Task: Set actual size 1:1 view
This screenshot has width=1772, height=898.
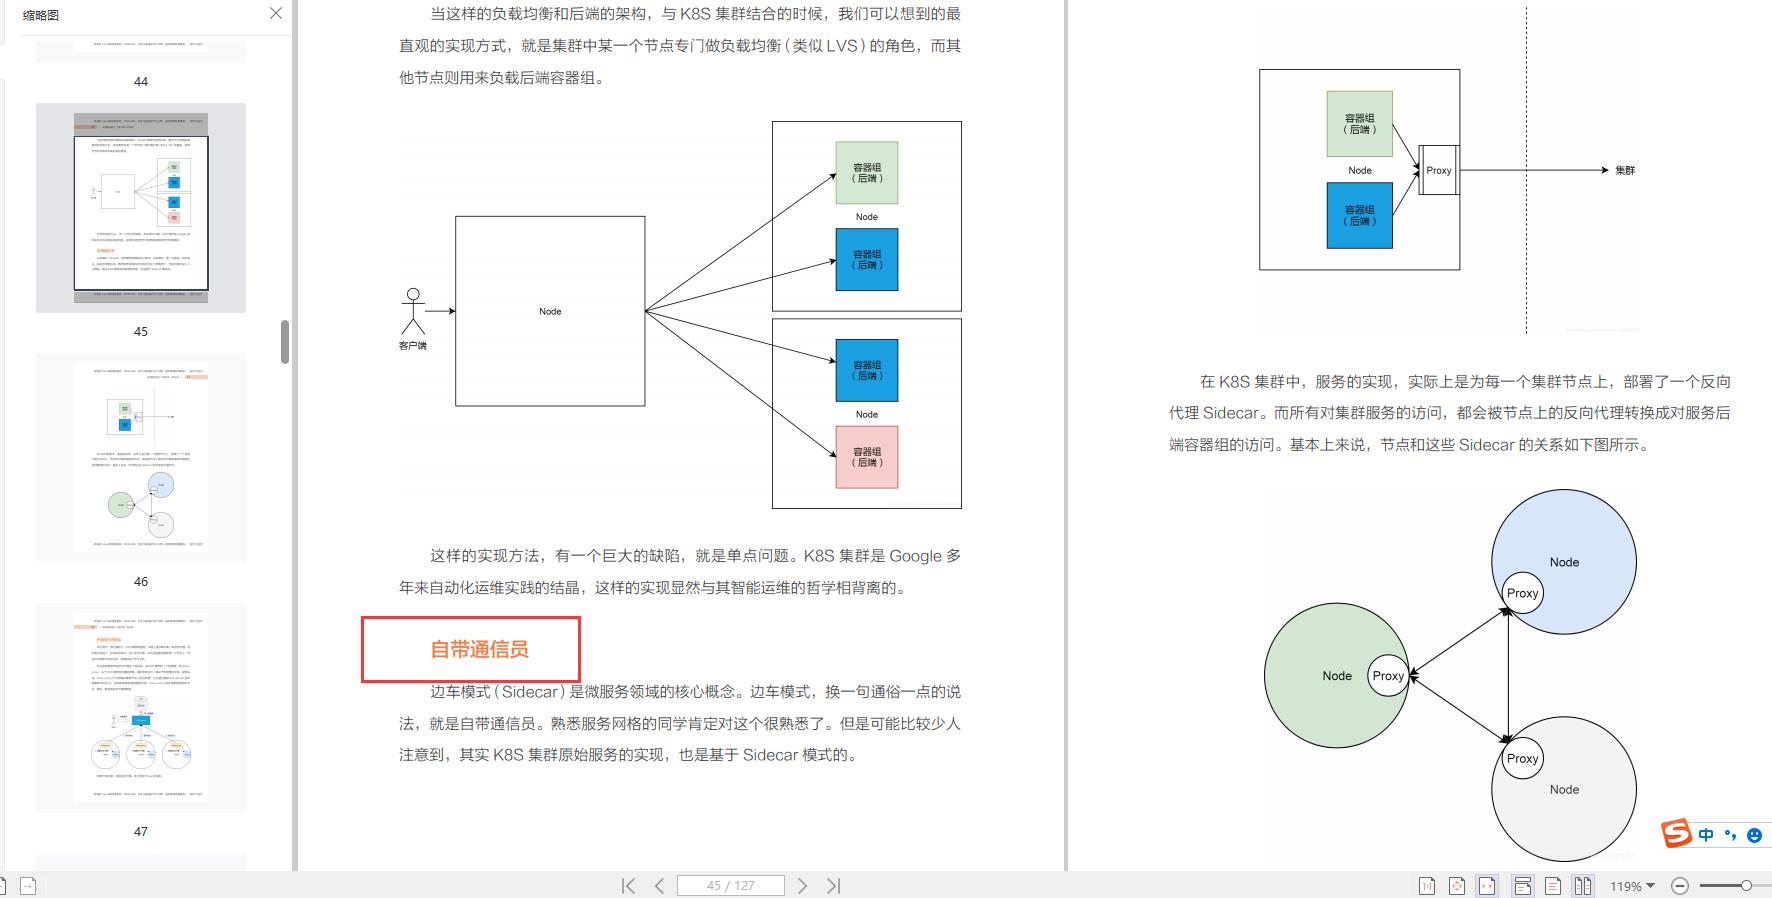Action: [x=1427, y=886]
